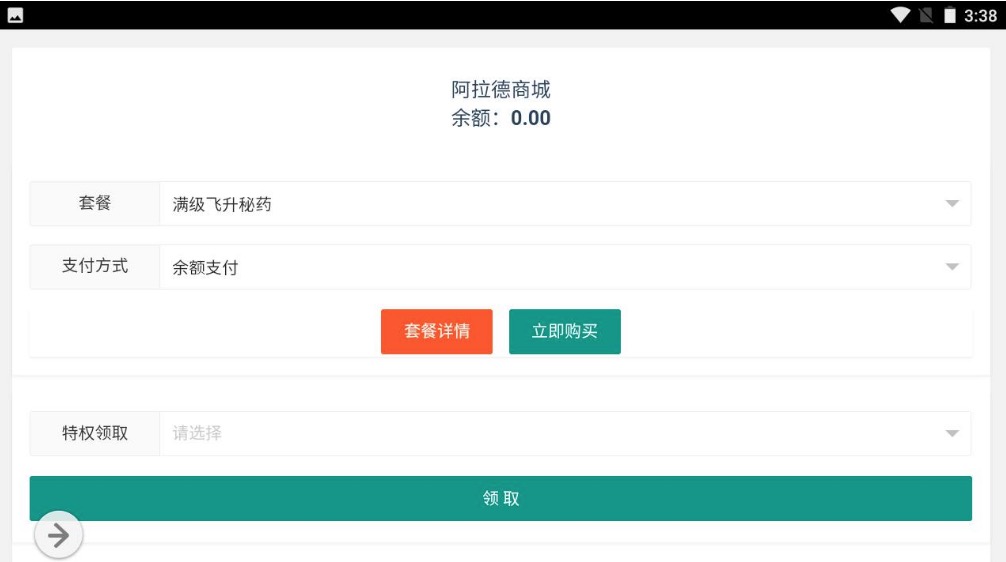The width and height of the screenshot is (1006, 562).
Task: Tap the floating right-arrow circle icon
Action: pos(58,535)
